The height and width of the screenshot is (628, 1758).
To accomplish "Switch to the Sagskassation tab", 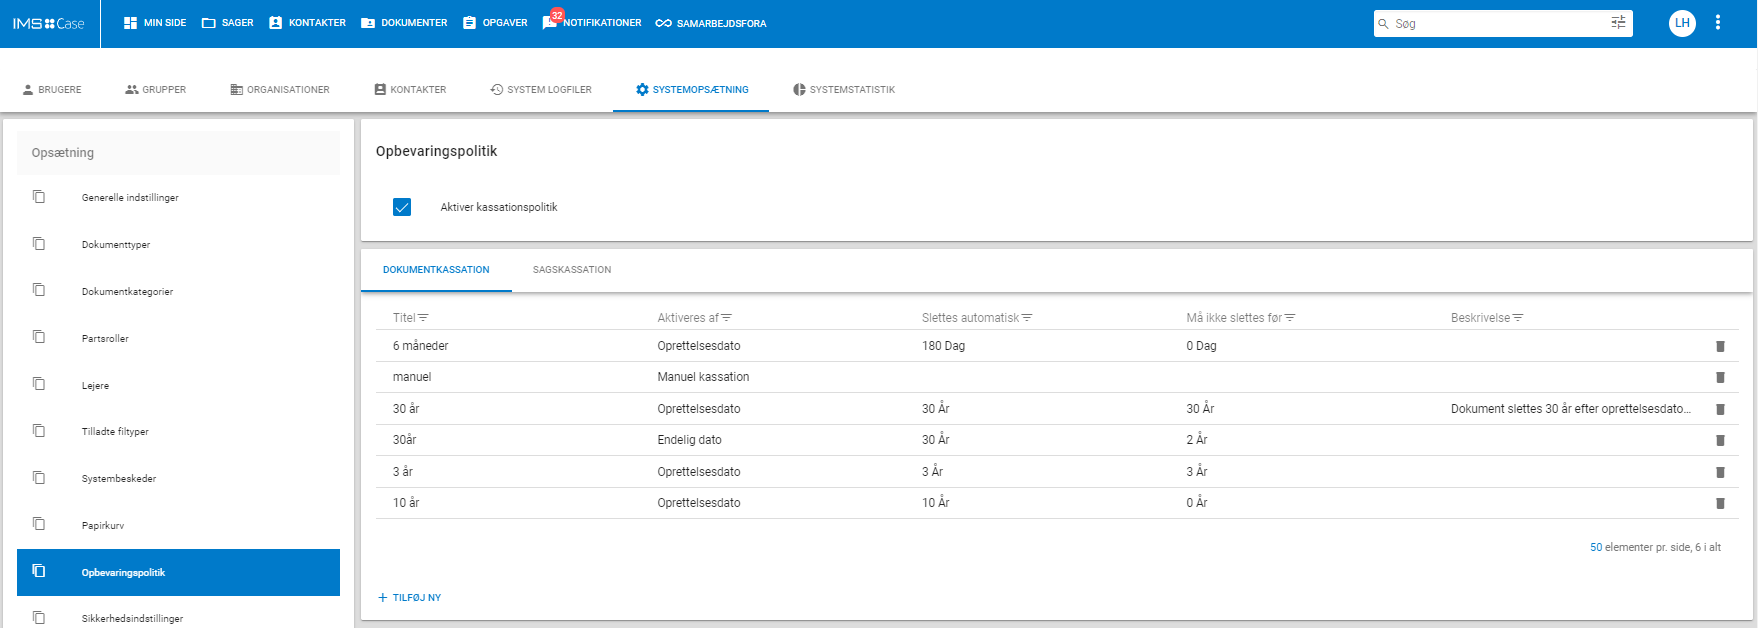I will [x=572, y=270].
